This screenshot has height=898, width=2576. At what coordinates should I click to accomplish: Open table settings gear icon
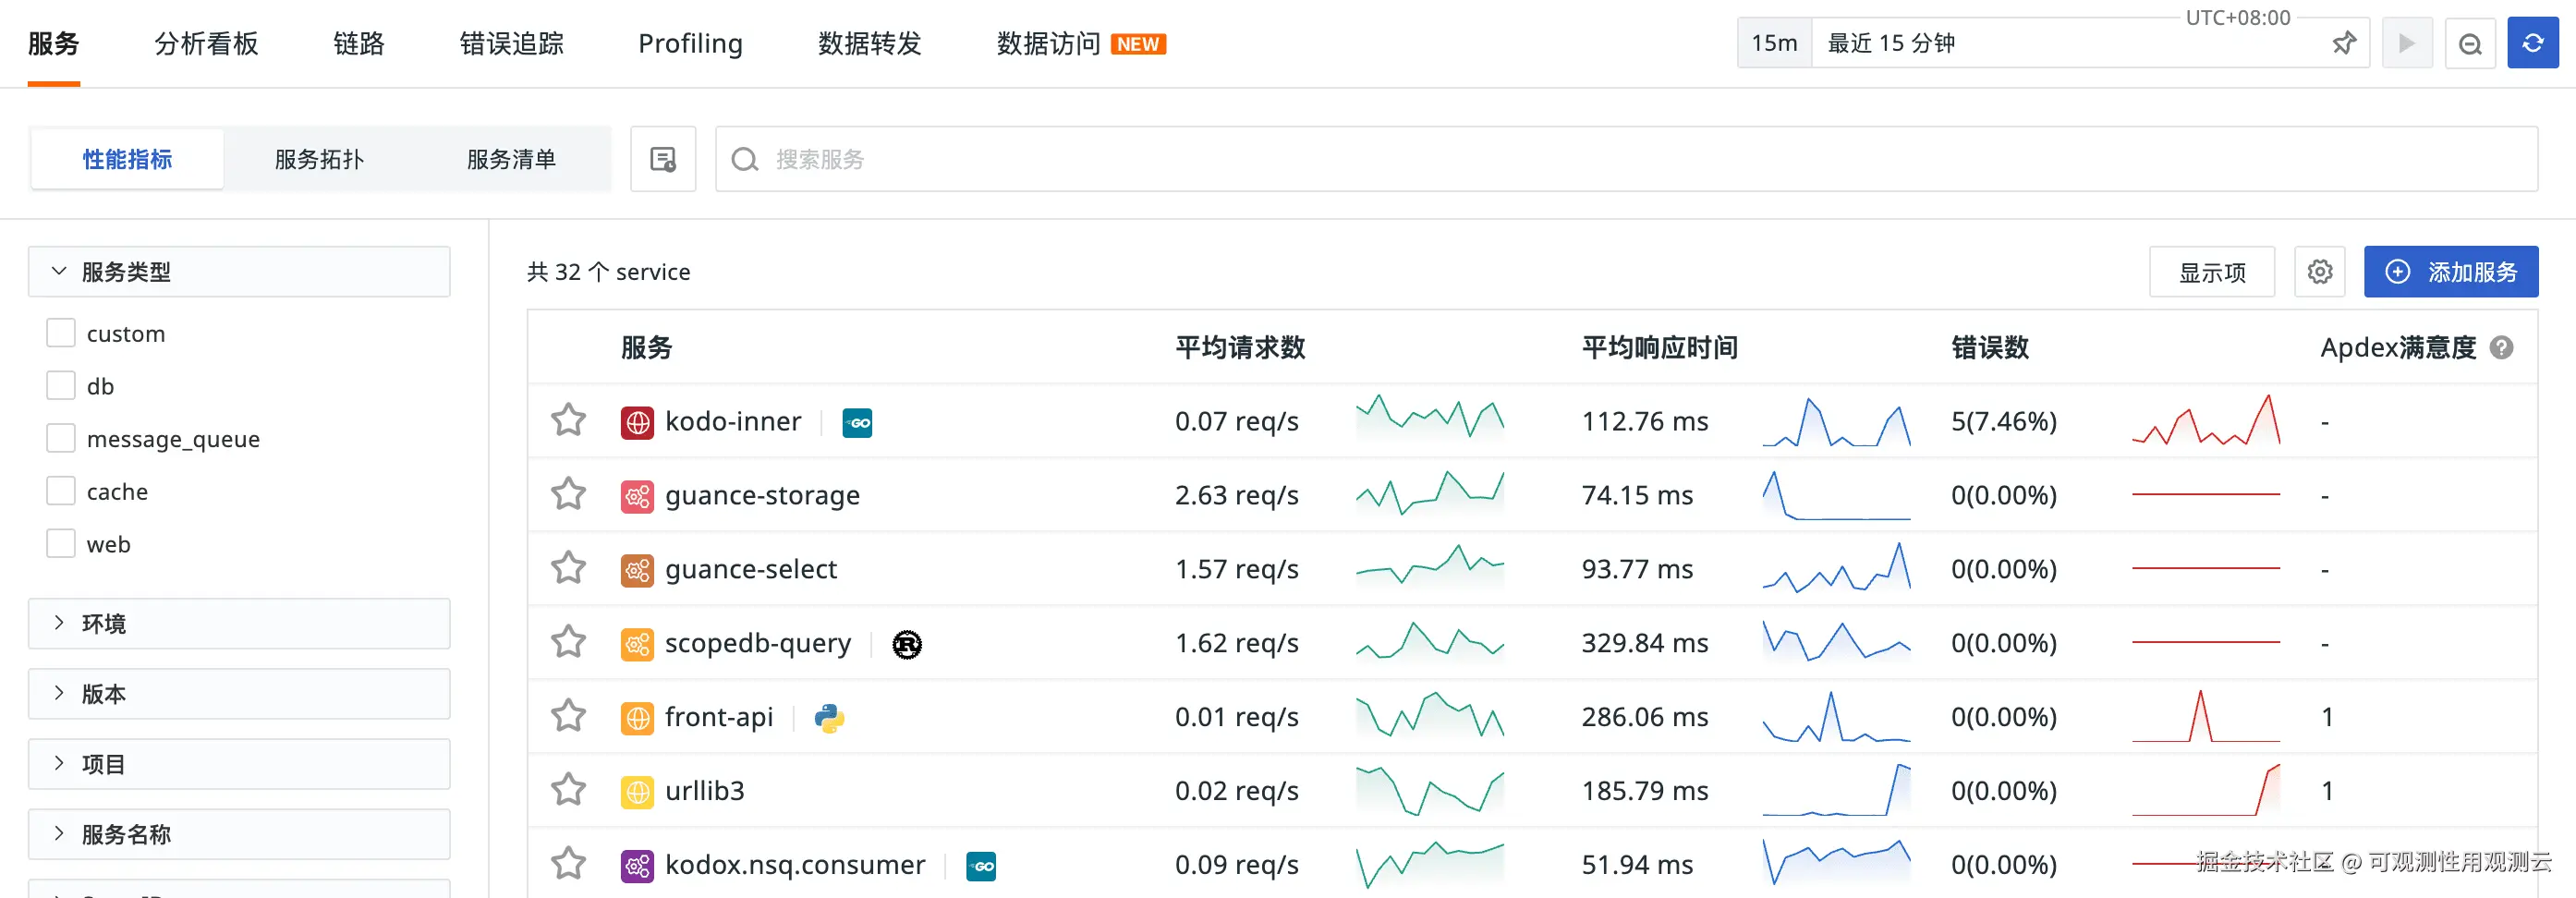click(2320, 272)
